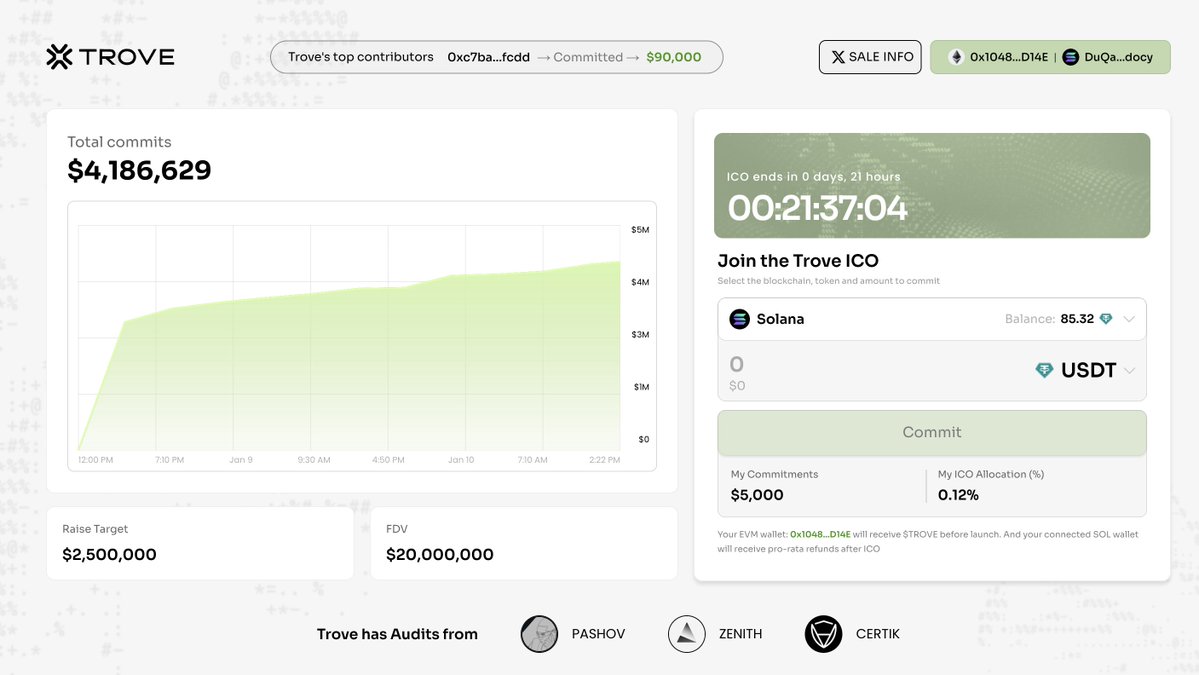1199x675 pixels.
Task: Click the Trove X logo icon
Action: tap(59, 57)
